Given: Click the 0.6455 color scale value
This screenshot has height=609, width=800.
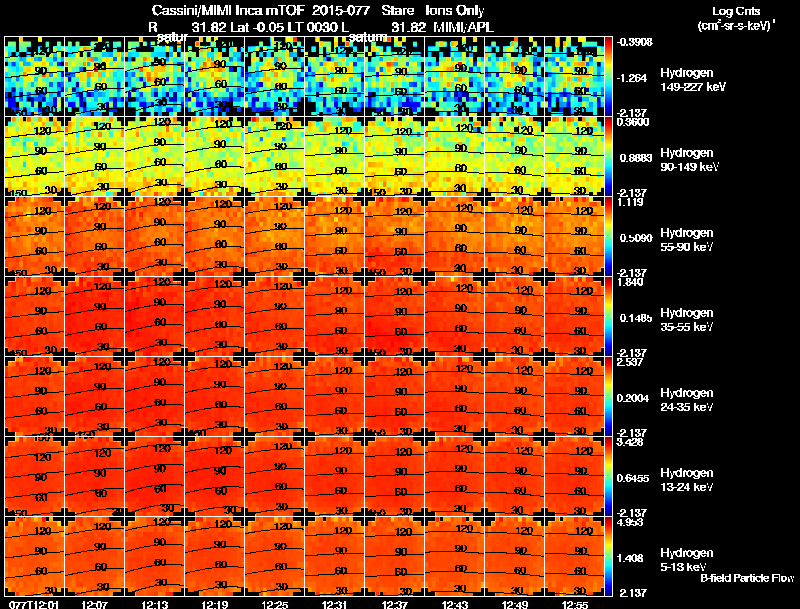Looking at the screenshot, I should pyautogui.click(x=635, y=478).
